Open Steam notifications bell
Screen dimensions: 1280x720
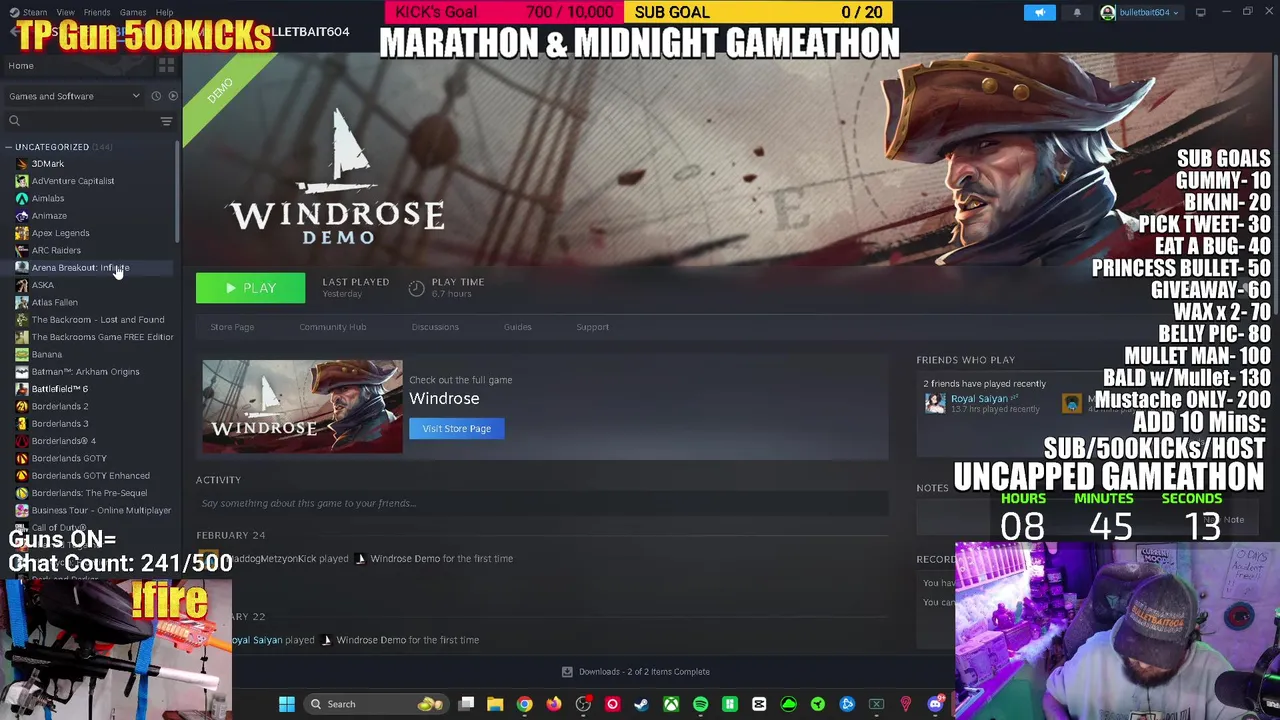pyautogui.click(x=1077, y=12)
